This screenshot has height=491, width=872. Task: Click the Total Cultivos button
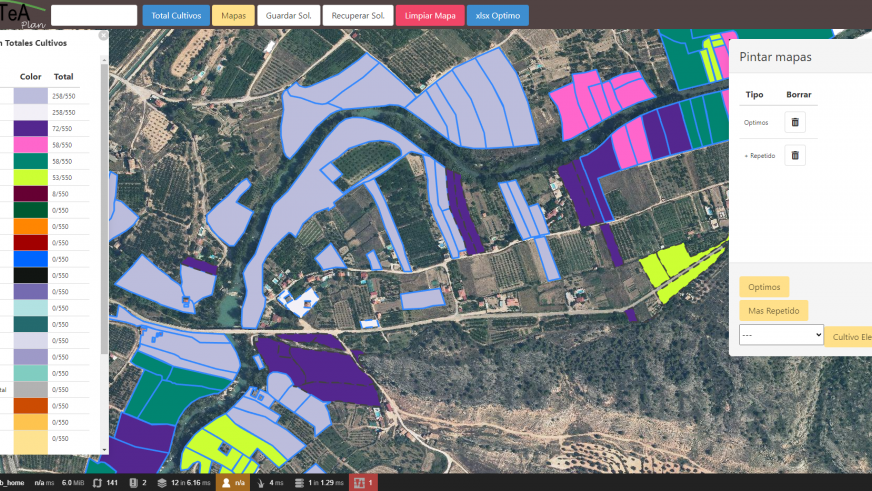[x=176, y=16]
